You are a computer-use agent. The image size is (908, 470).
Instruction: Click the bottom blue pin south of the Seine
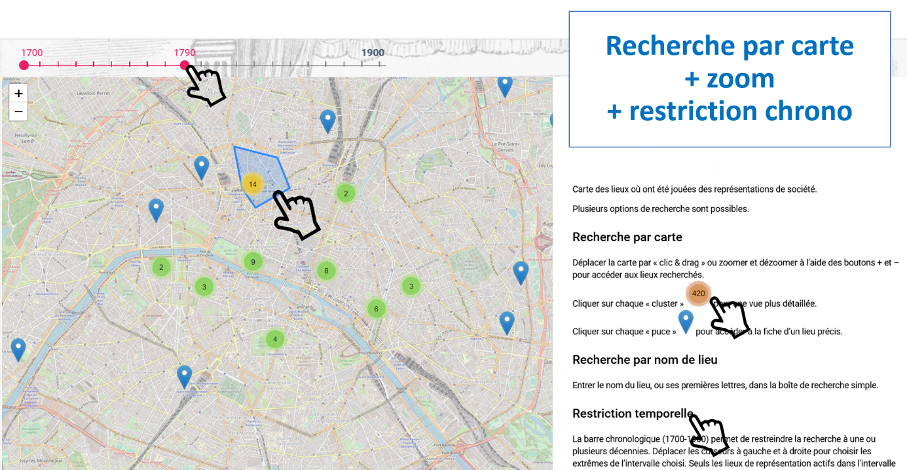(184, 375)
